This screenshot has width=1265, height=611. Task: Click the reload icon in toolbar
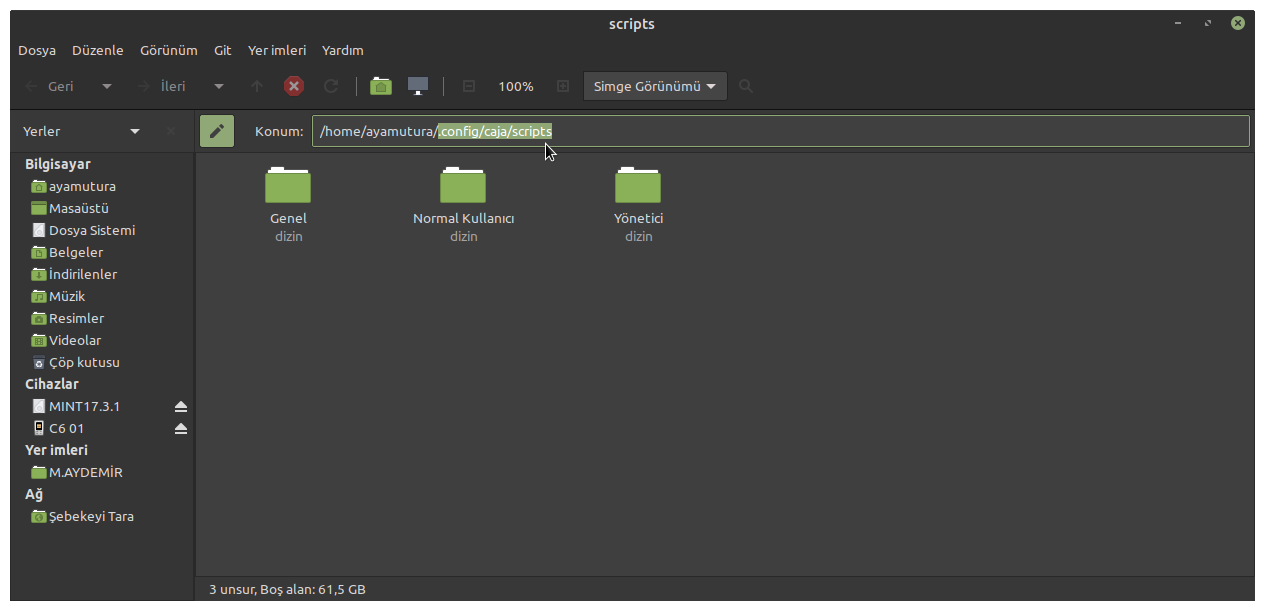coord(331,86)
